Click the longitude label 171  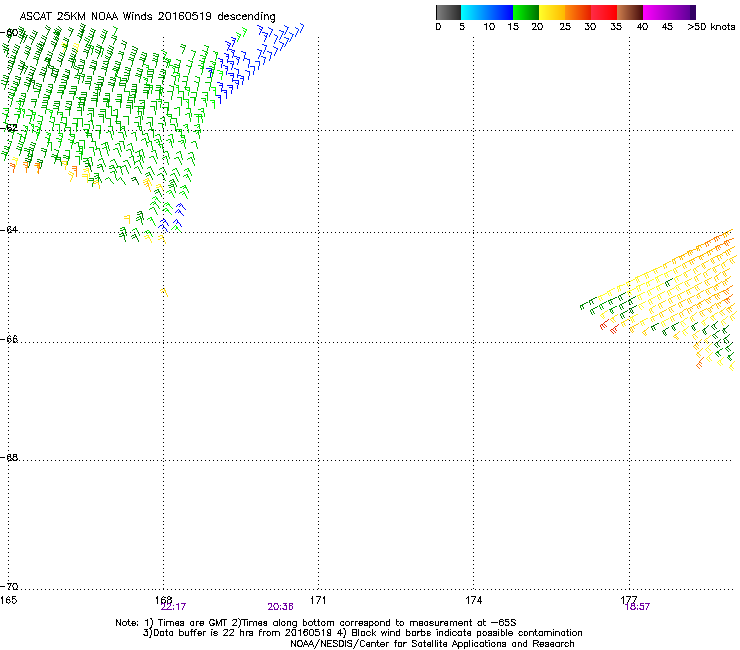click(x=318, y=600)
